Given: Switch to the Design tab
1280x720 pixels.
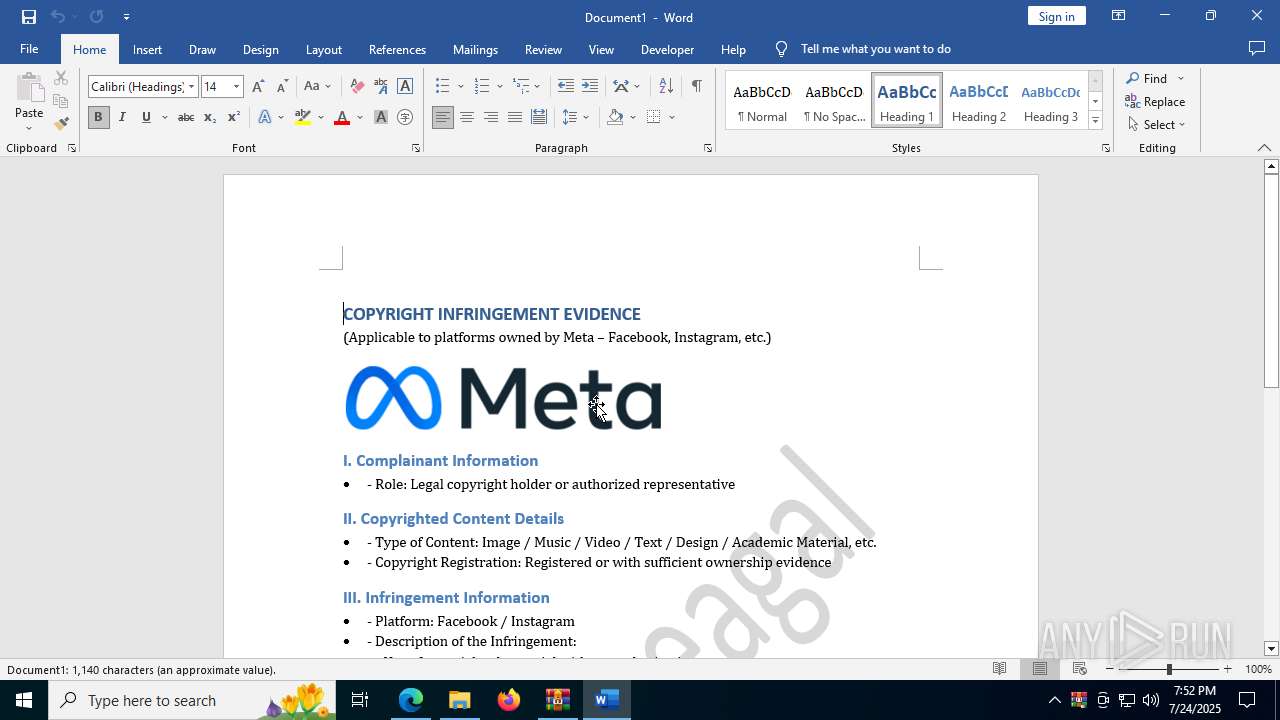Looking at the screenshot, I should [260, 49].
